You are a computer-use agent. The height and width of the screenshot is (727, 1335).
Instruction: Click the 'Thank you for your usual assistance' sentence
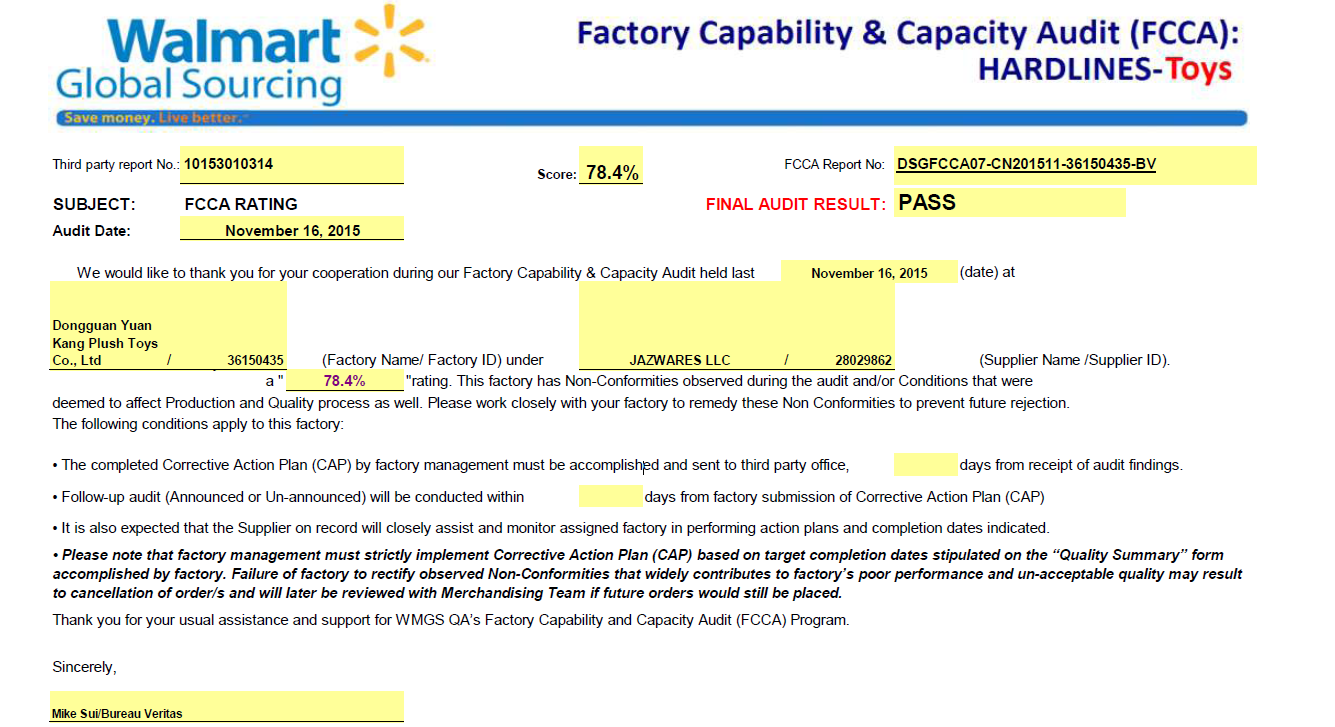[x=450, y=620]
